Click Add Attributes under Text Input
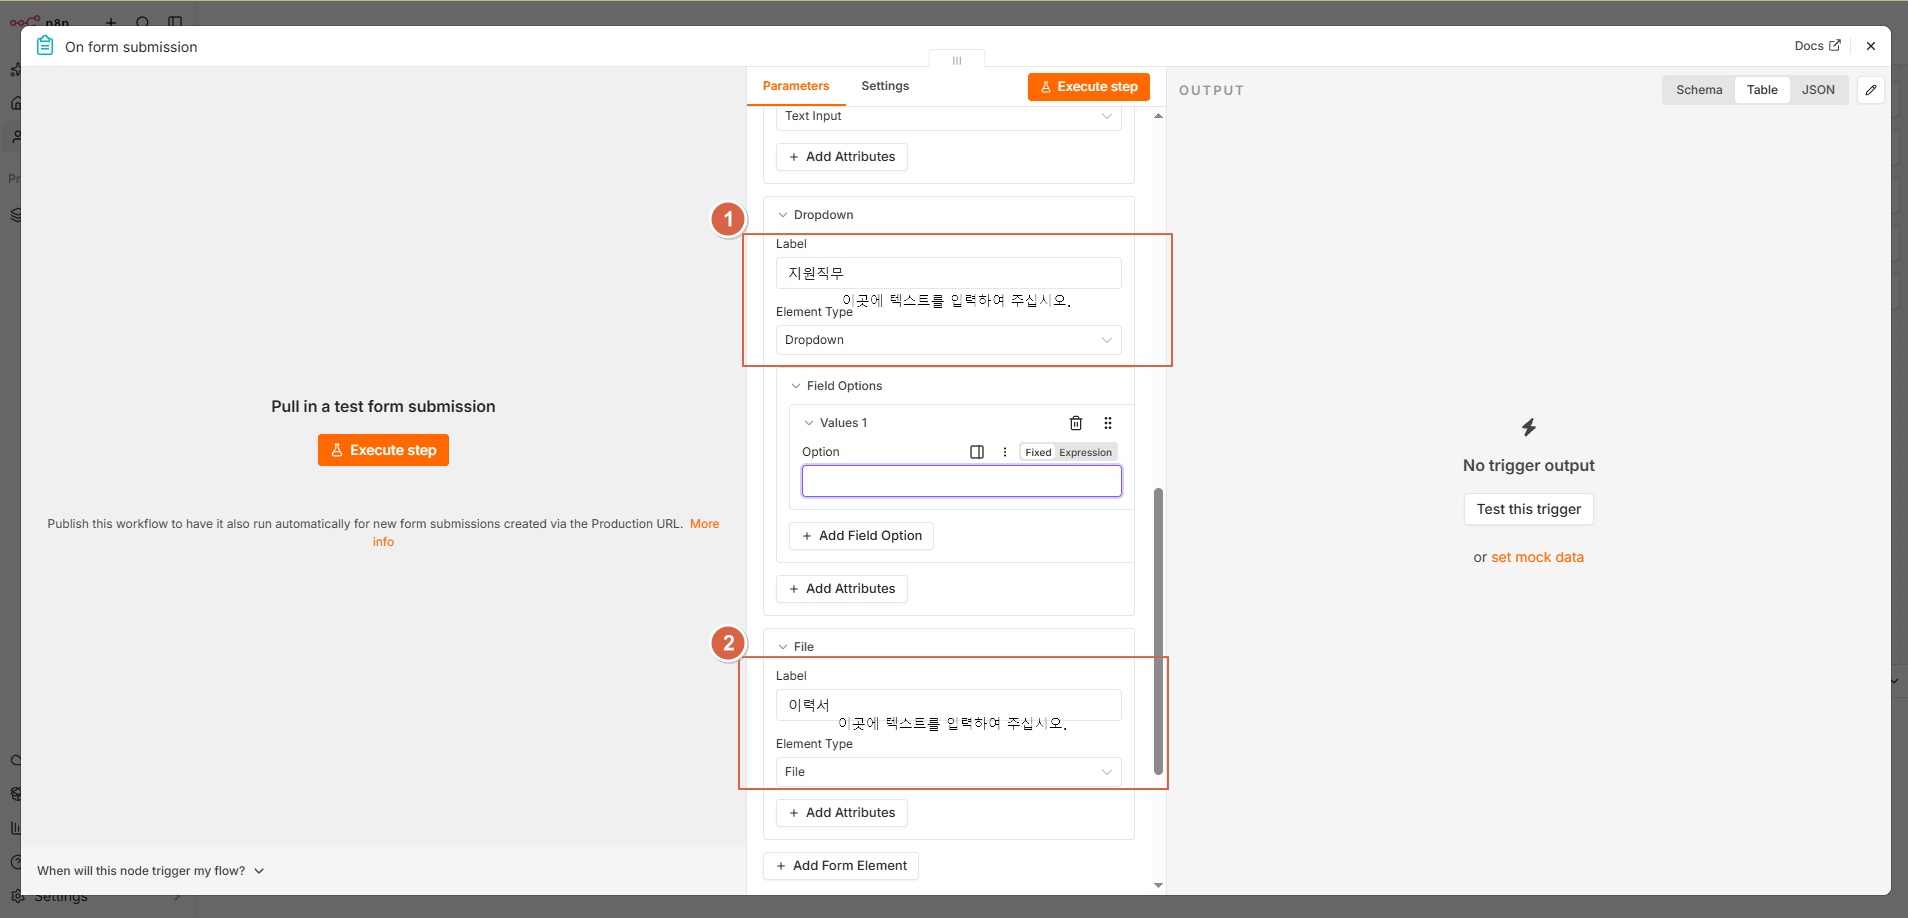The height and width of the screenshot is (918, 1908). (842, 157)
